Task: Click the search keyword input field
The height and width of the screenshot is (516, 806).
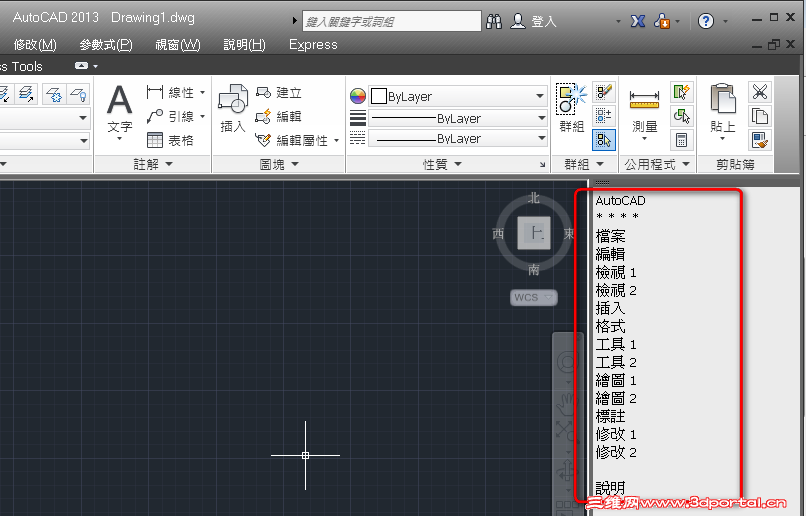Action: click(392, 22)
